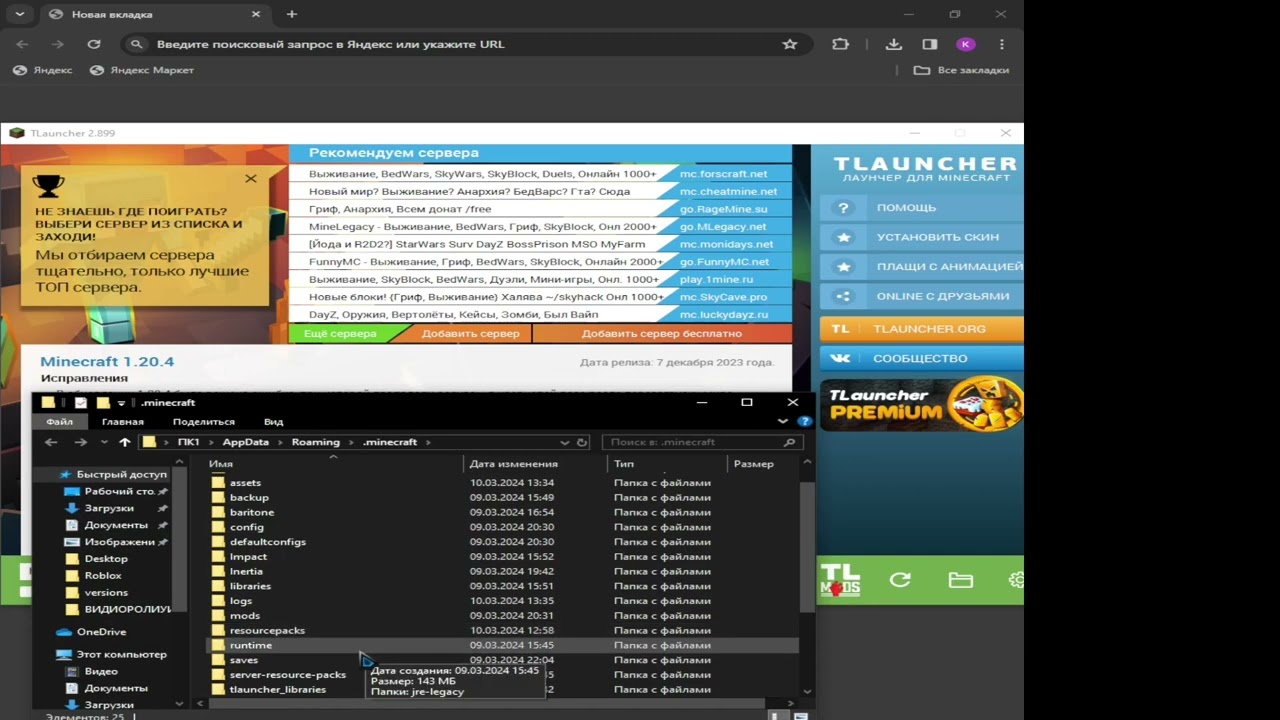Click the Explorer file list vertical scrollbar

[806, 545]
